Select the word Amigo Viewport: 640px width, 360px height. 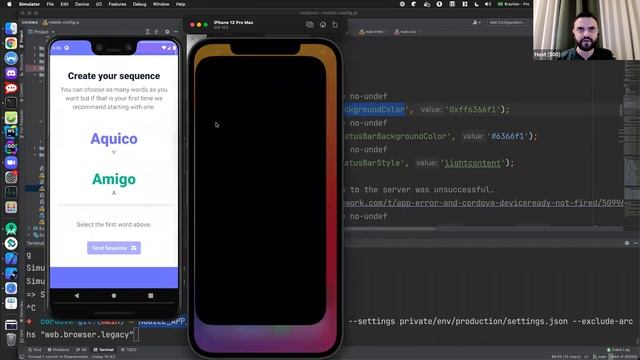[114, 179]
